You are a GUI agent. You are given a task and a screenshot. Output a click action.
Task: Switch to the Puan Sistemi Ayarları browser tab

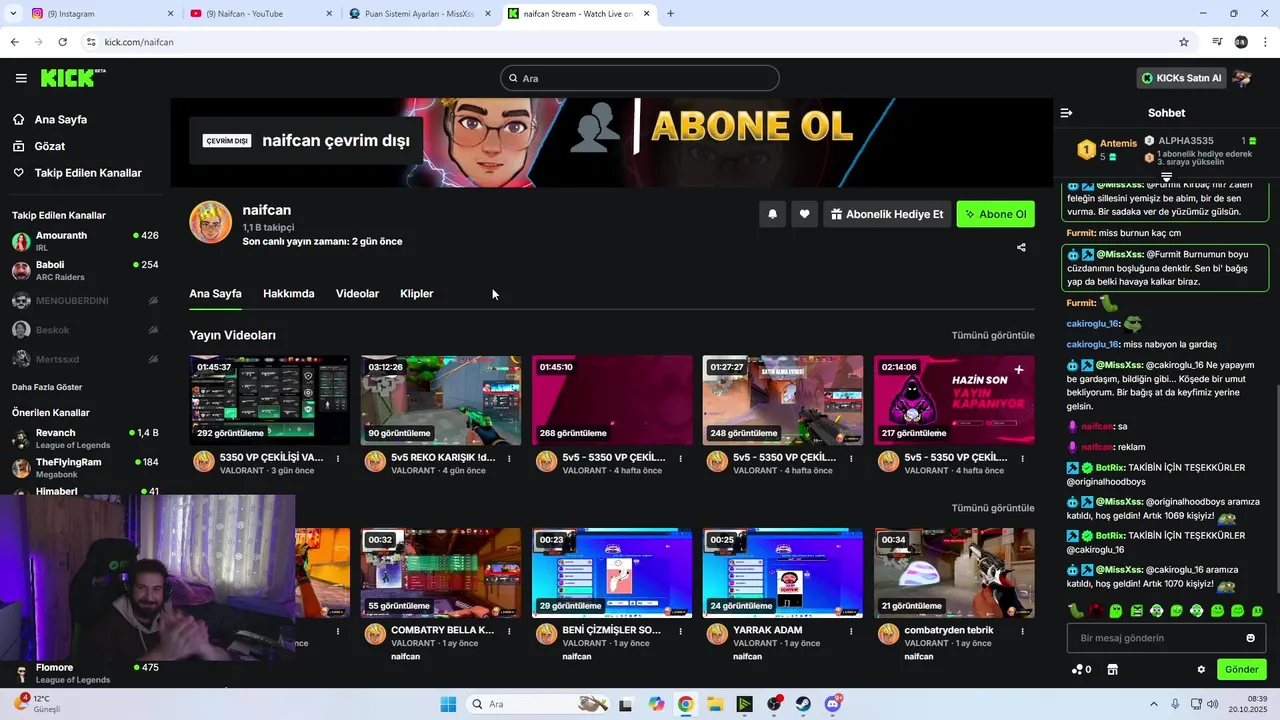pyautogui.click(x=420, y=14)
